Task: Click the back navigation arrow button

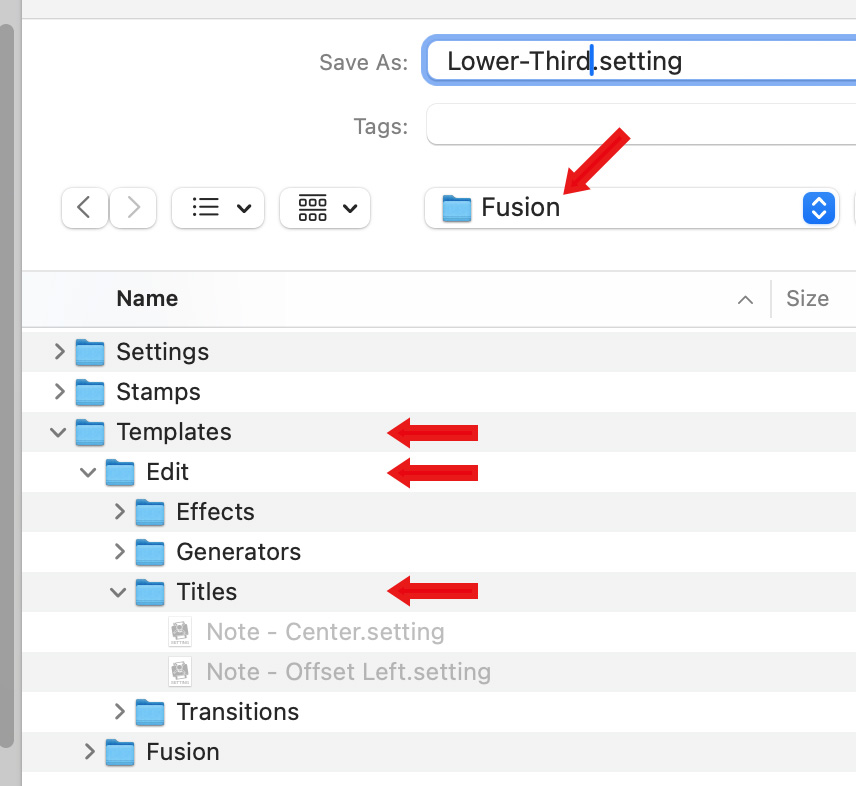Action: [x=85, y=208]
